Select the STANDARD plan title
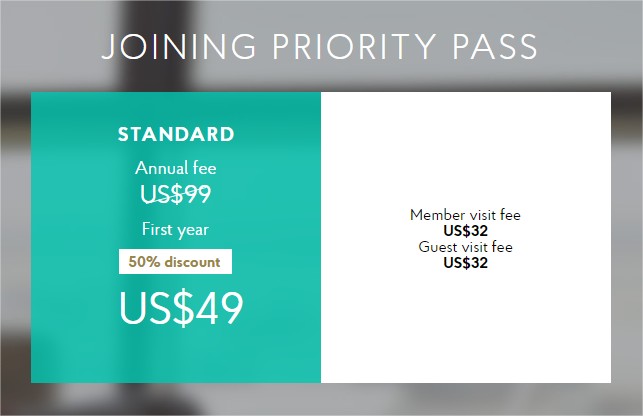Screen dimensions: 643x416 pyautogui.click(x=176, y=134)
